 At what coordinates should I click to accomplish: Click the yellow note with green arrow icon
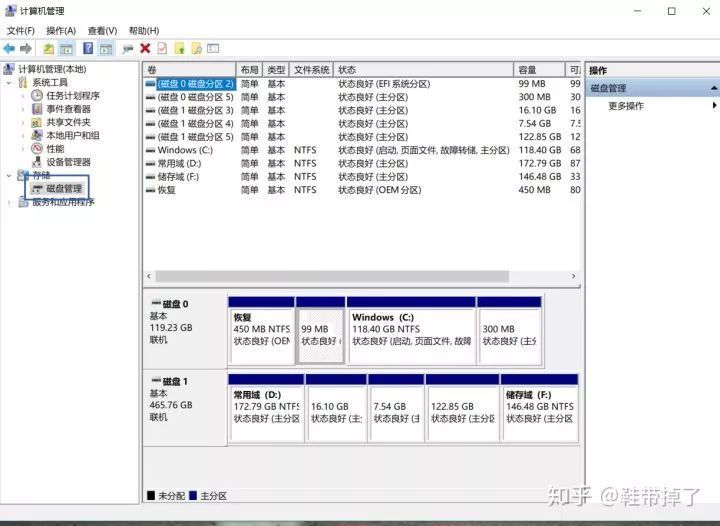tap(179, 48)
